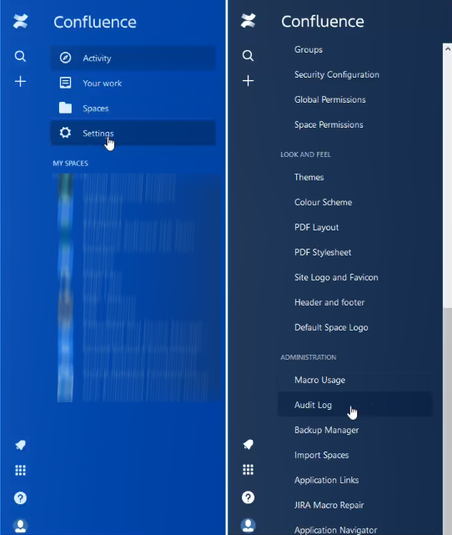Click the create plus icon in left panel

(x=20, y=82)
